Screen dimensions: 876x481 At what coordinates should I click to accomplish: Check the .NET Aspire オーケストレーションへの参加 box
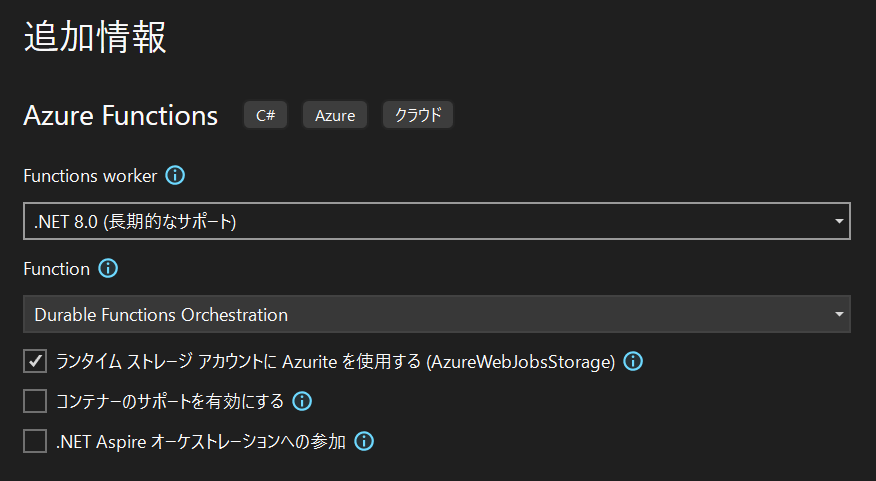(x=35, y=441)
